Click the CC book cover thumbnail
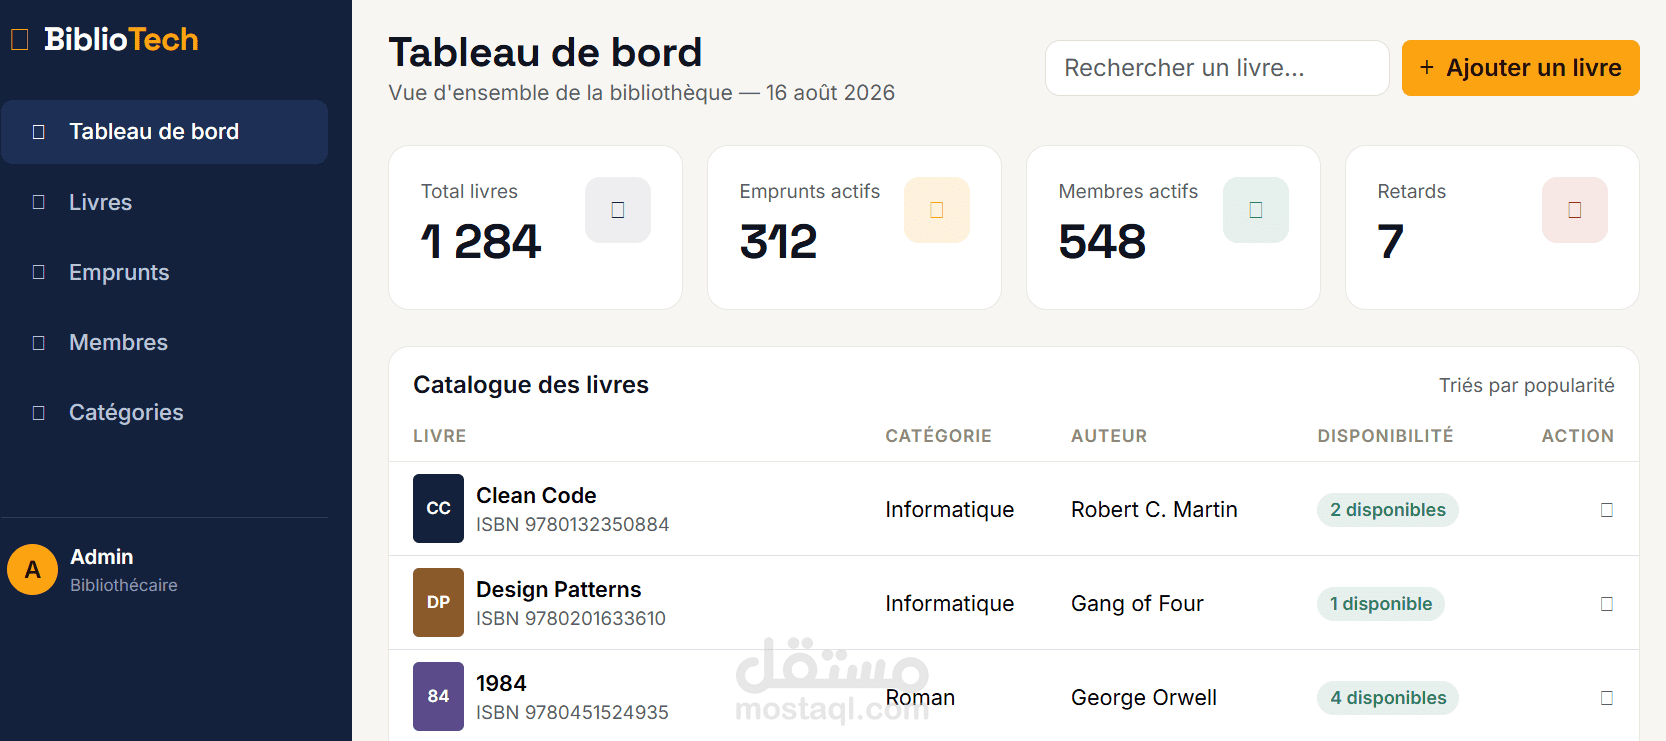Image resolution: width=1666 pixels, height=741 pixels. tap(438, 508)
